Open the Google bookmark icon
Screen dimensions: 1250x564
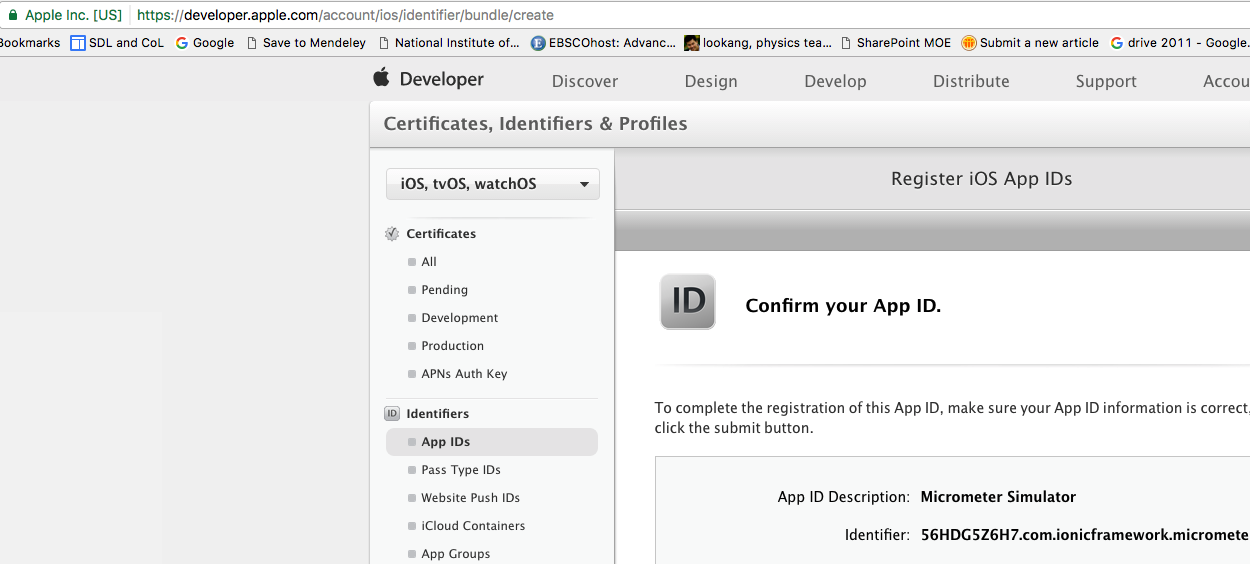click(x=182, y=43)
